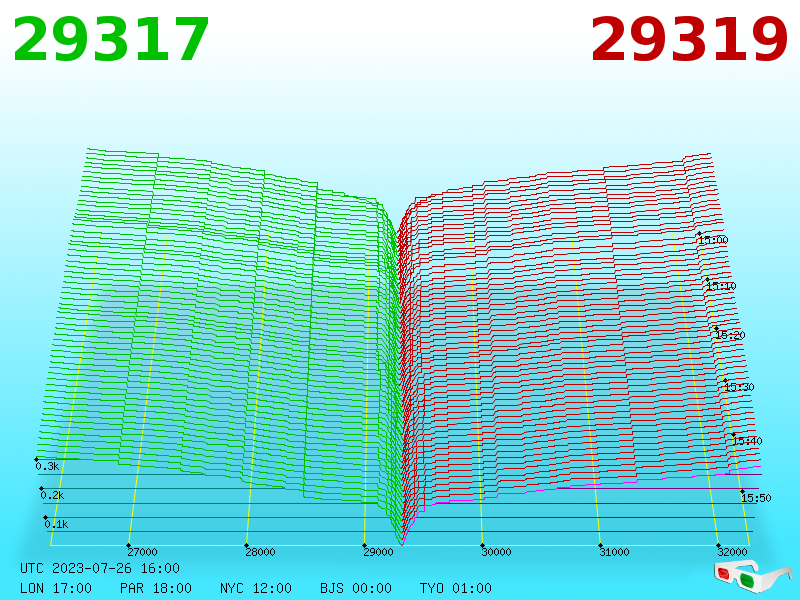Image resolution: width=800 pixels, height=600 pixels.
Task: Click the red ask price 29319
Action: (689, 39)
